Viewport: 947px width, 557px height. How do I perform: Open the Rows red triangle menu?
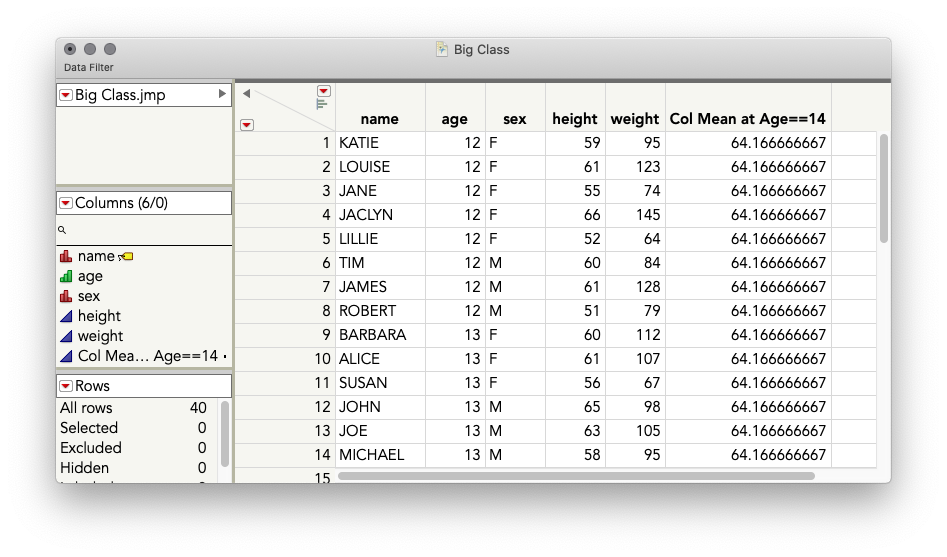point(66,386)
